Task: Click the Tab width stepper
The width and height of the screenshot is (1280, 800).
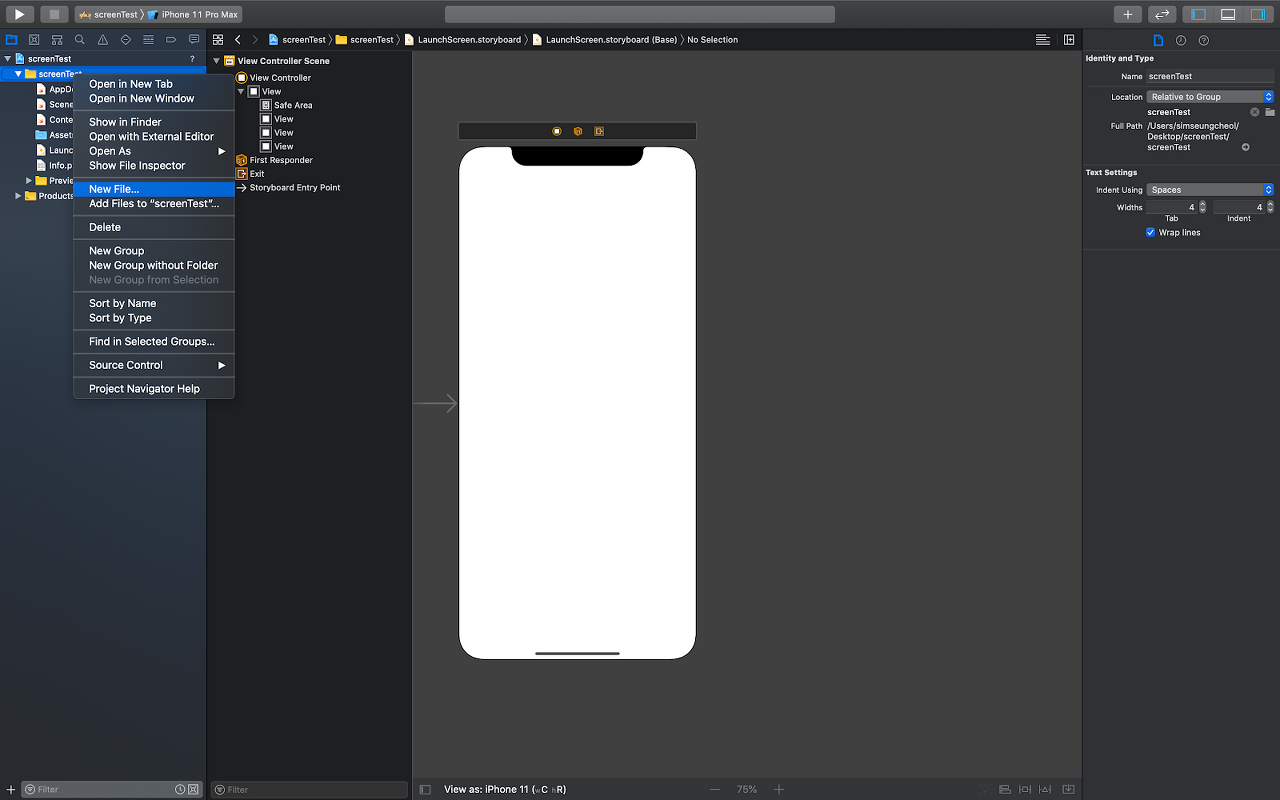Action: point(1202,207)
